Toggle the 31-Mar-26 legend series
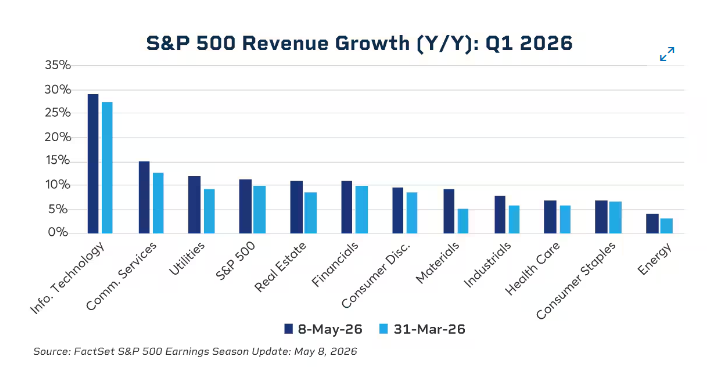Viewport: 719px width, 389px height. tap(422, 329)
